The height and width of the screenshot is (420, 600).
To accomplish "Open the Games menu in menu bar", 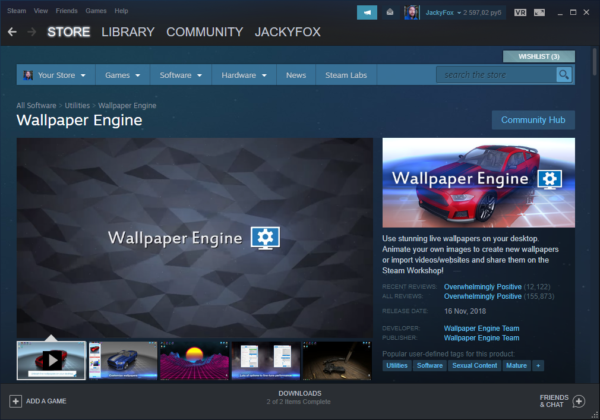I will click(96, 11).
